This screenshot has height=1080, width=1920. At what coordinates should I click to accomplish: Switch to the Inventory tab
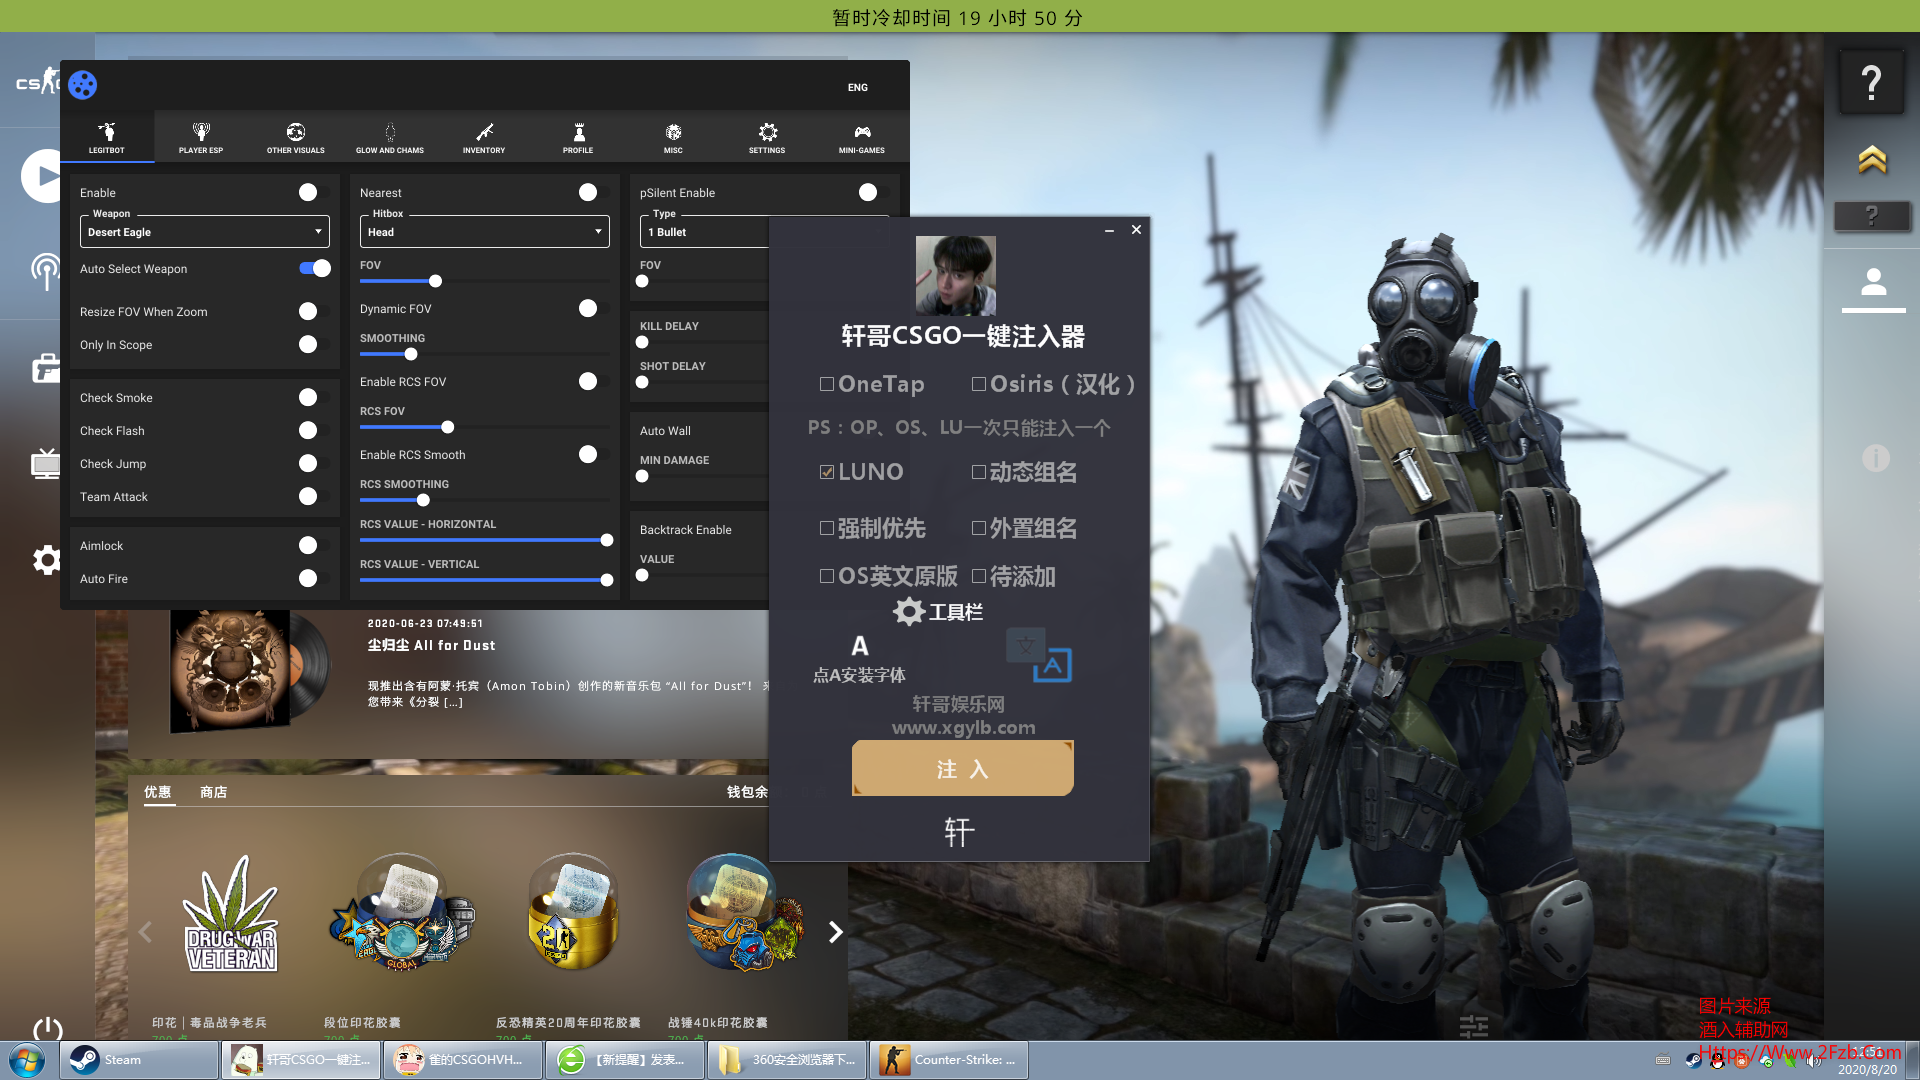pyautogui.click(x=484, y=137)
